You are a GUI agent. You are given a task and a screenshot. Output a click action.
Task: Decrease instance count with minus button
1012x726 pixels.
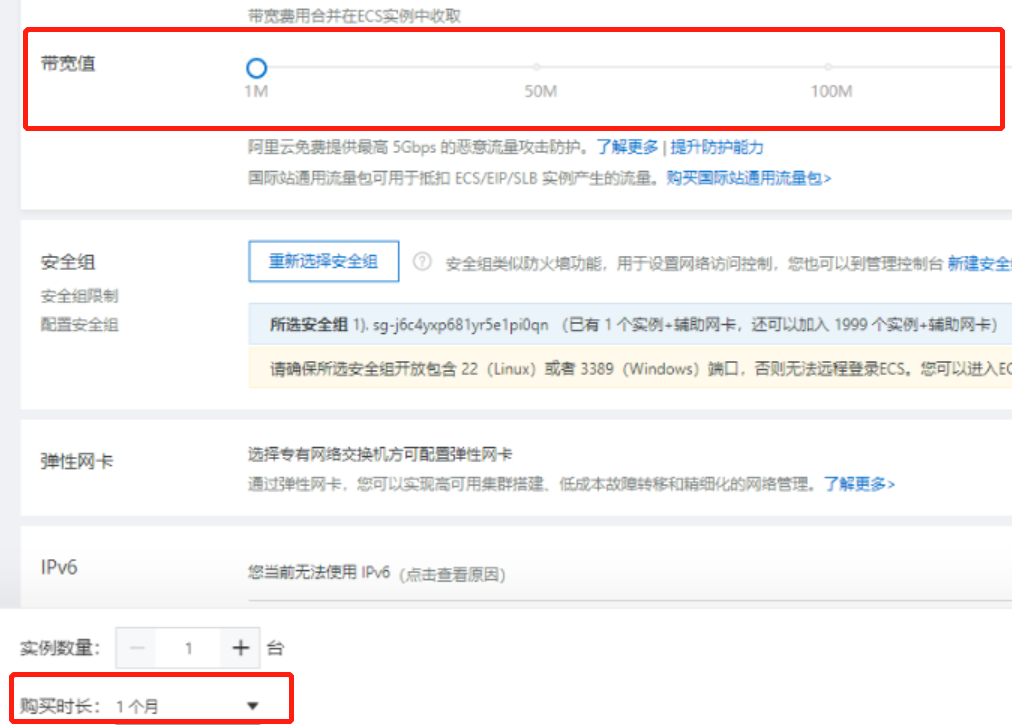[x=137, y=647]
